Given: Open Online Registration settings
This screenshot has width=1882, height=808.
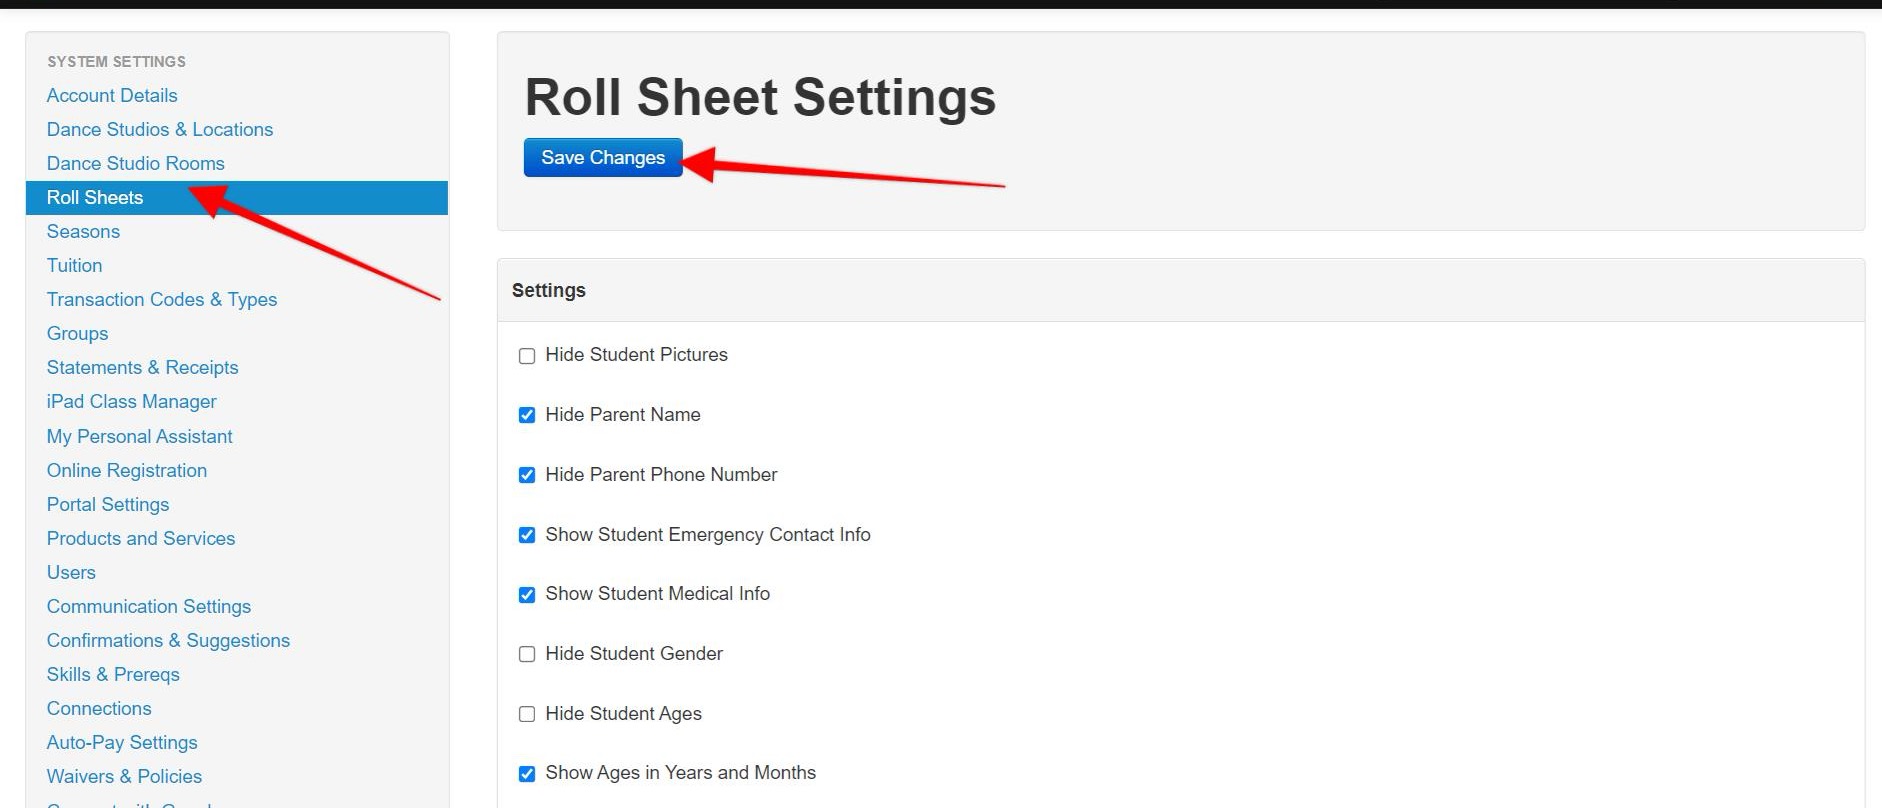Looking at the screenshot, I should [x=127, y=471].
